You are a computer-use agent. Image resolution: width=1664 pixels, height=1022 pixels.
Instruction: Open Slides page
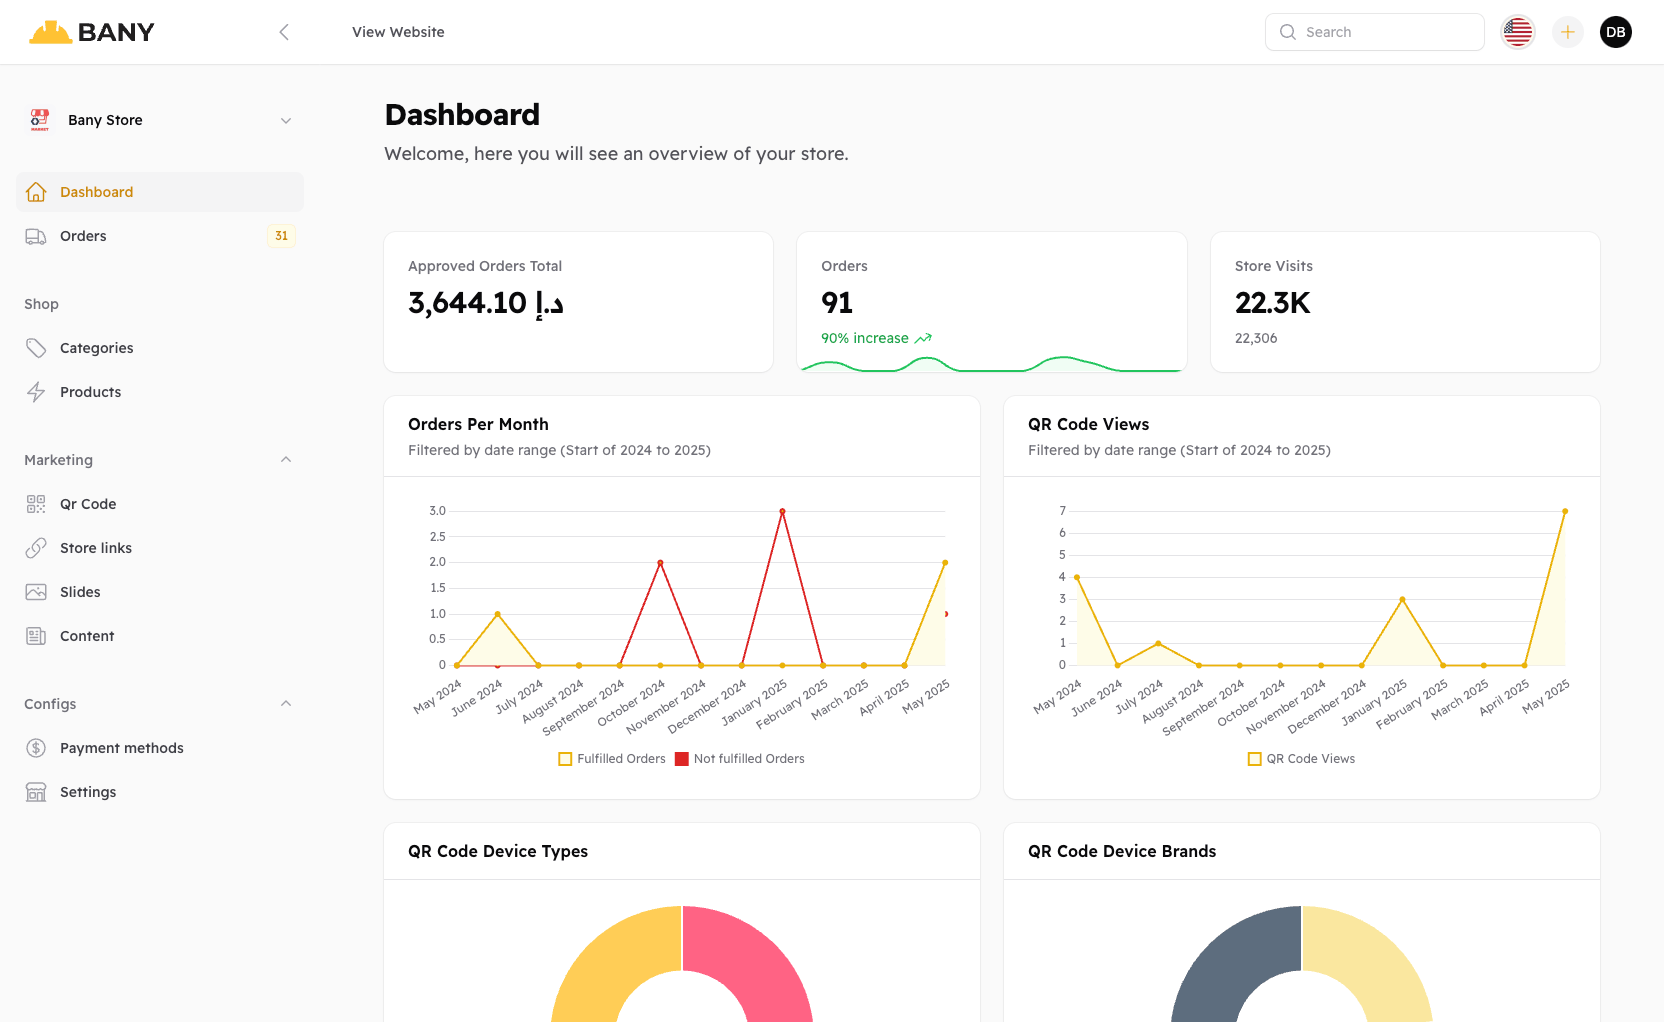[160, 592]
